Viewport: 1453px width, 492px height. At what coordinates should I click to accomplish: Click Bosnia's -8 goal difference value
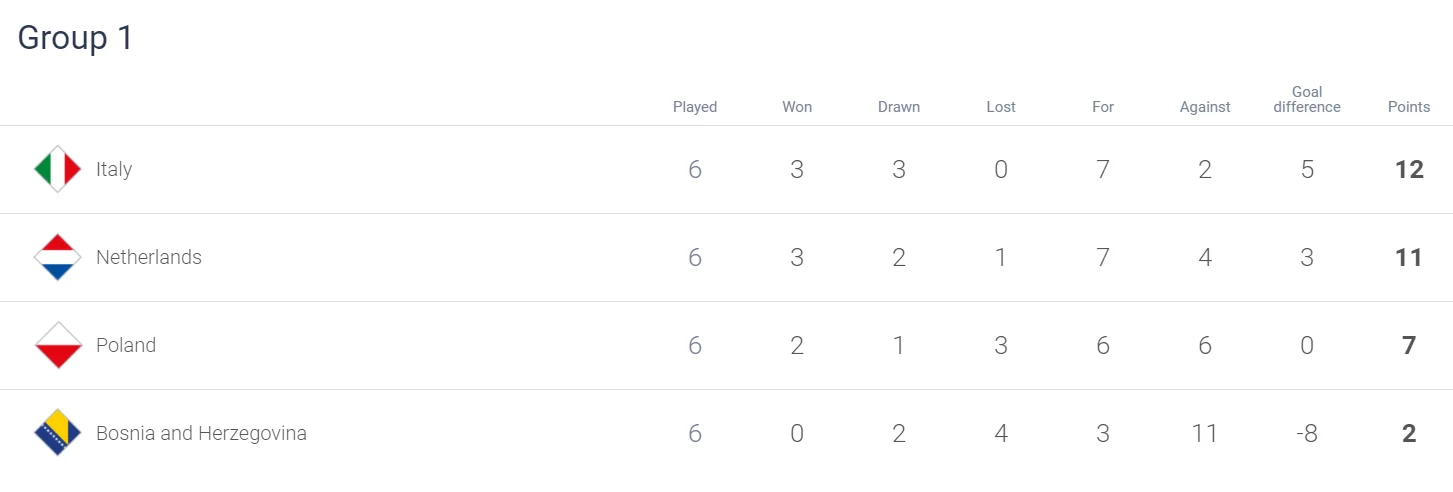[1307, 434]
